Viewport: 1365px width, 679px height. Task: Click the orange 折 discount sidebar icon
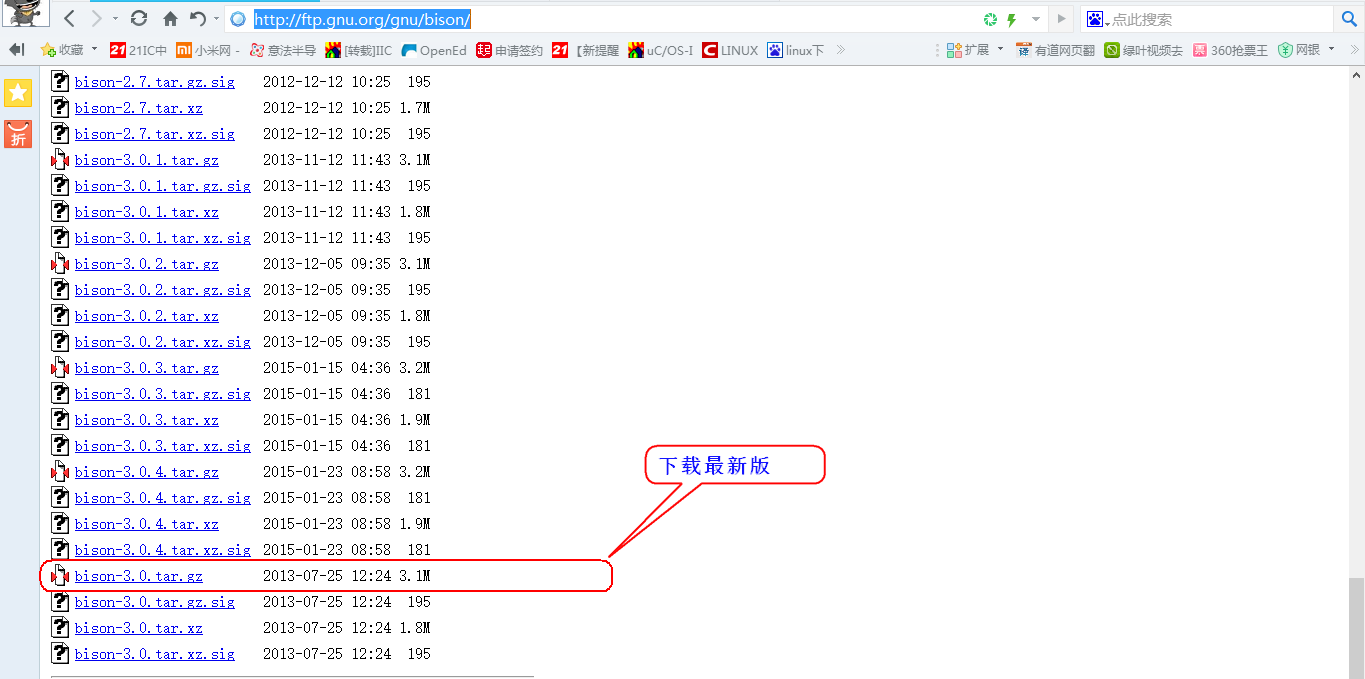(18, 134)
